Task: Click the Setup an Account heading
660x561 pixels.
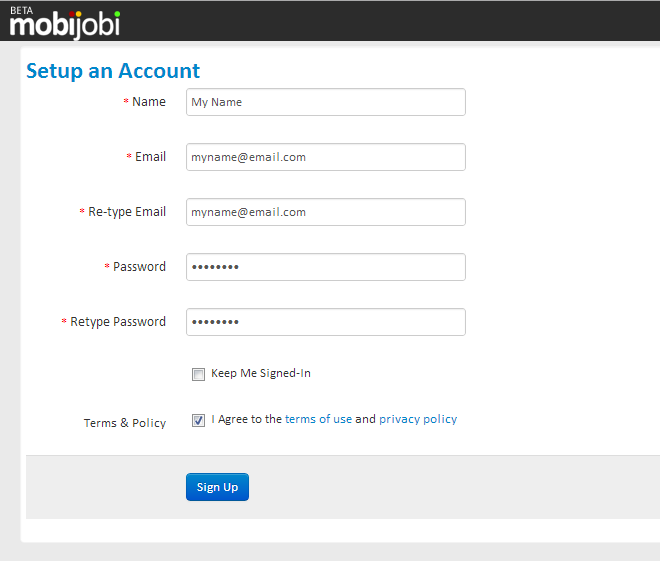Action: (113, 71)
